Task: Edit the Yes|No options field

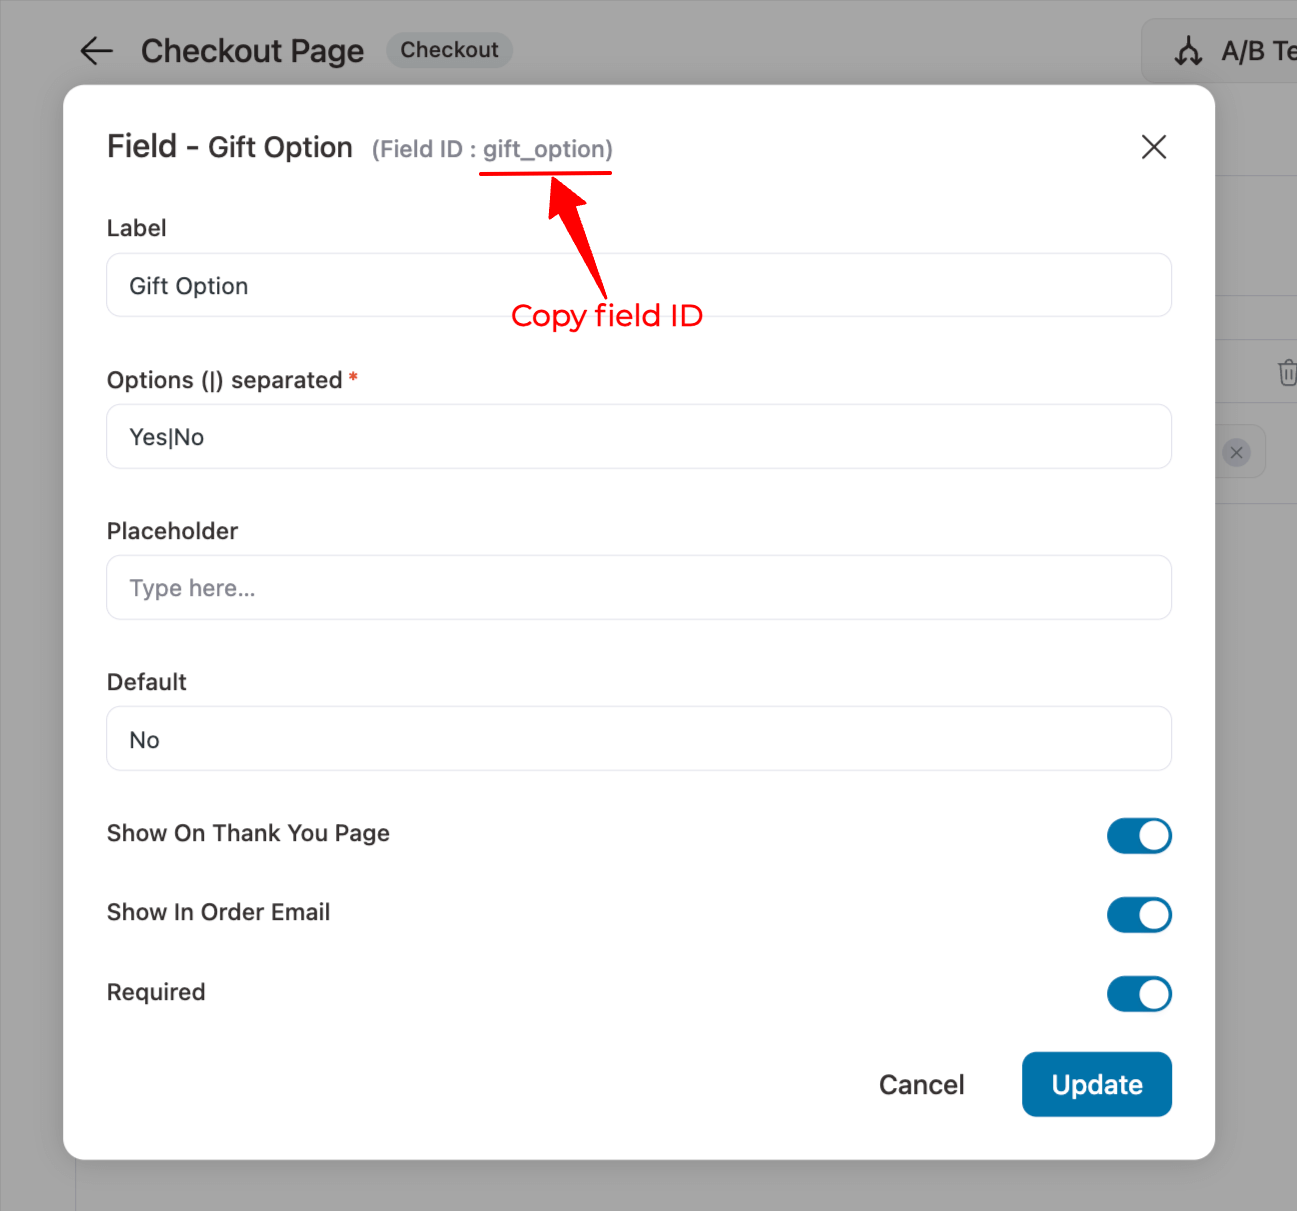Action: tap(638, 436)
